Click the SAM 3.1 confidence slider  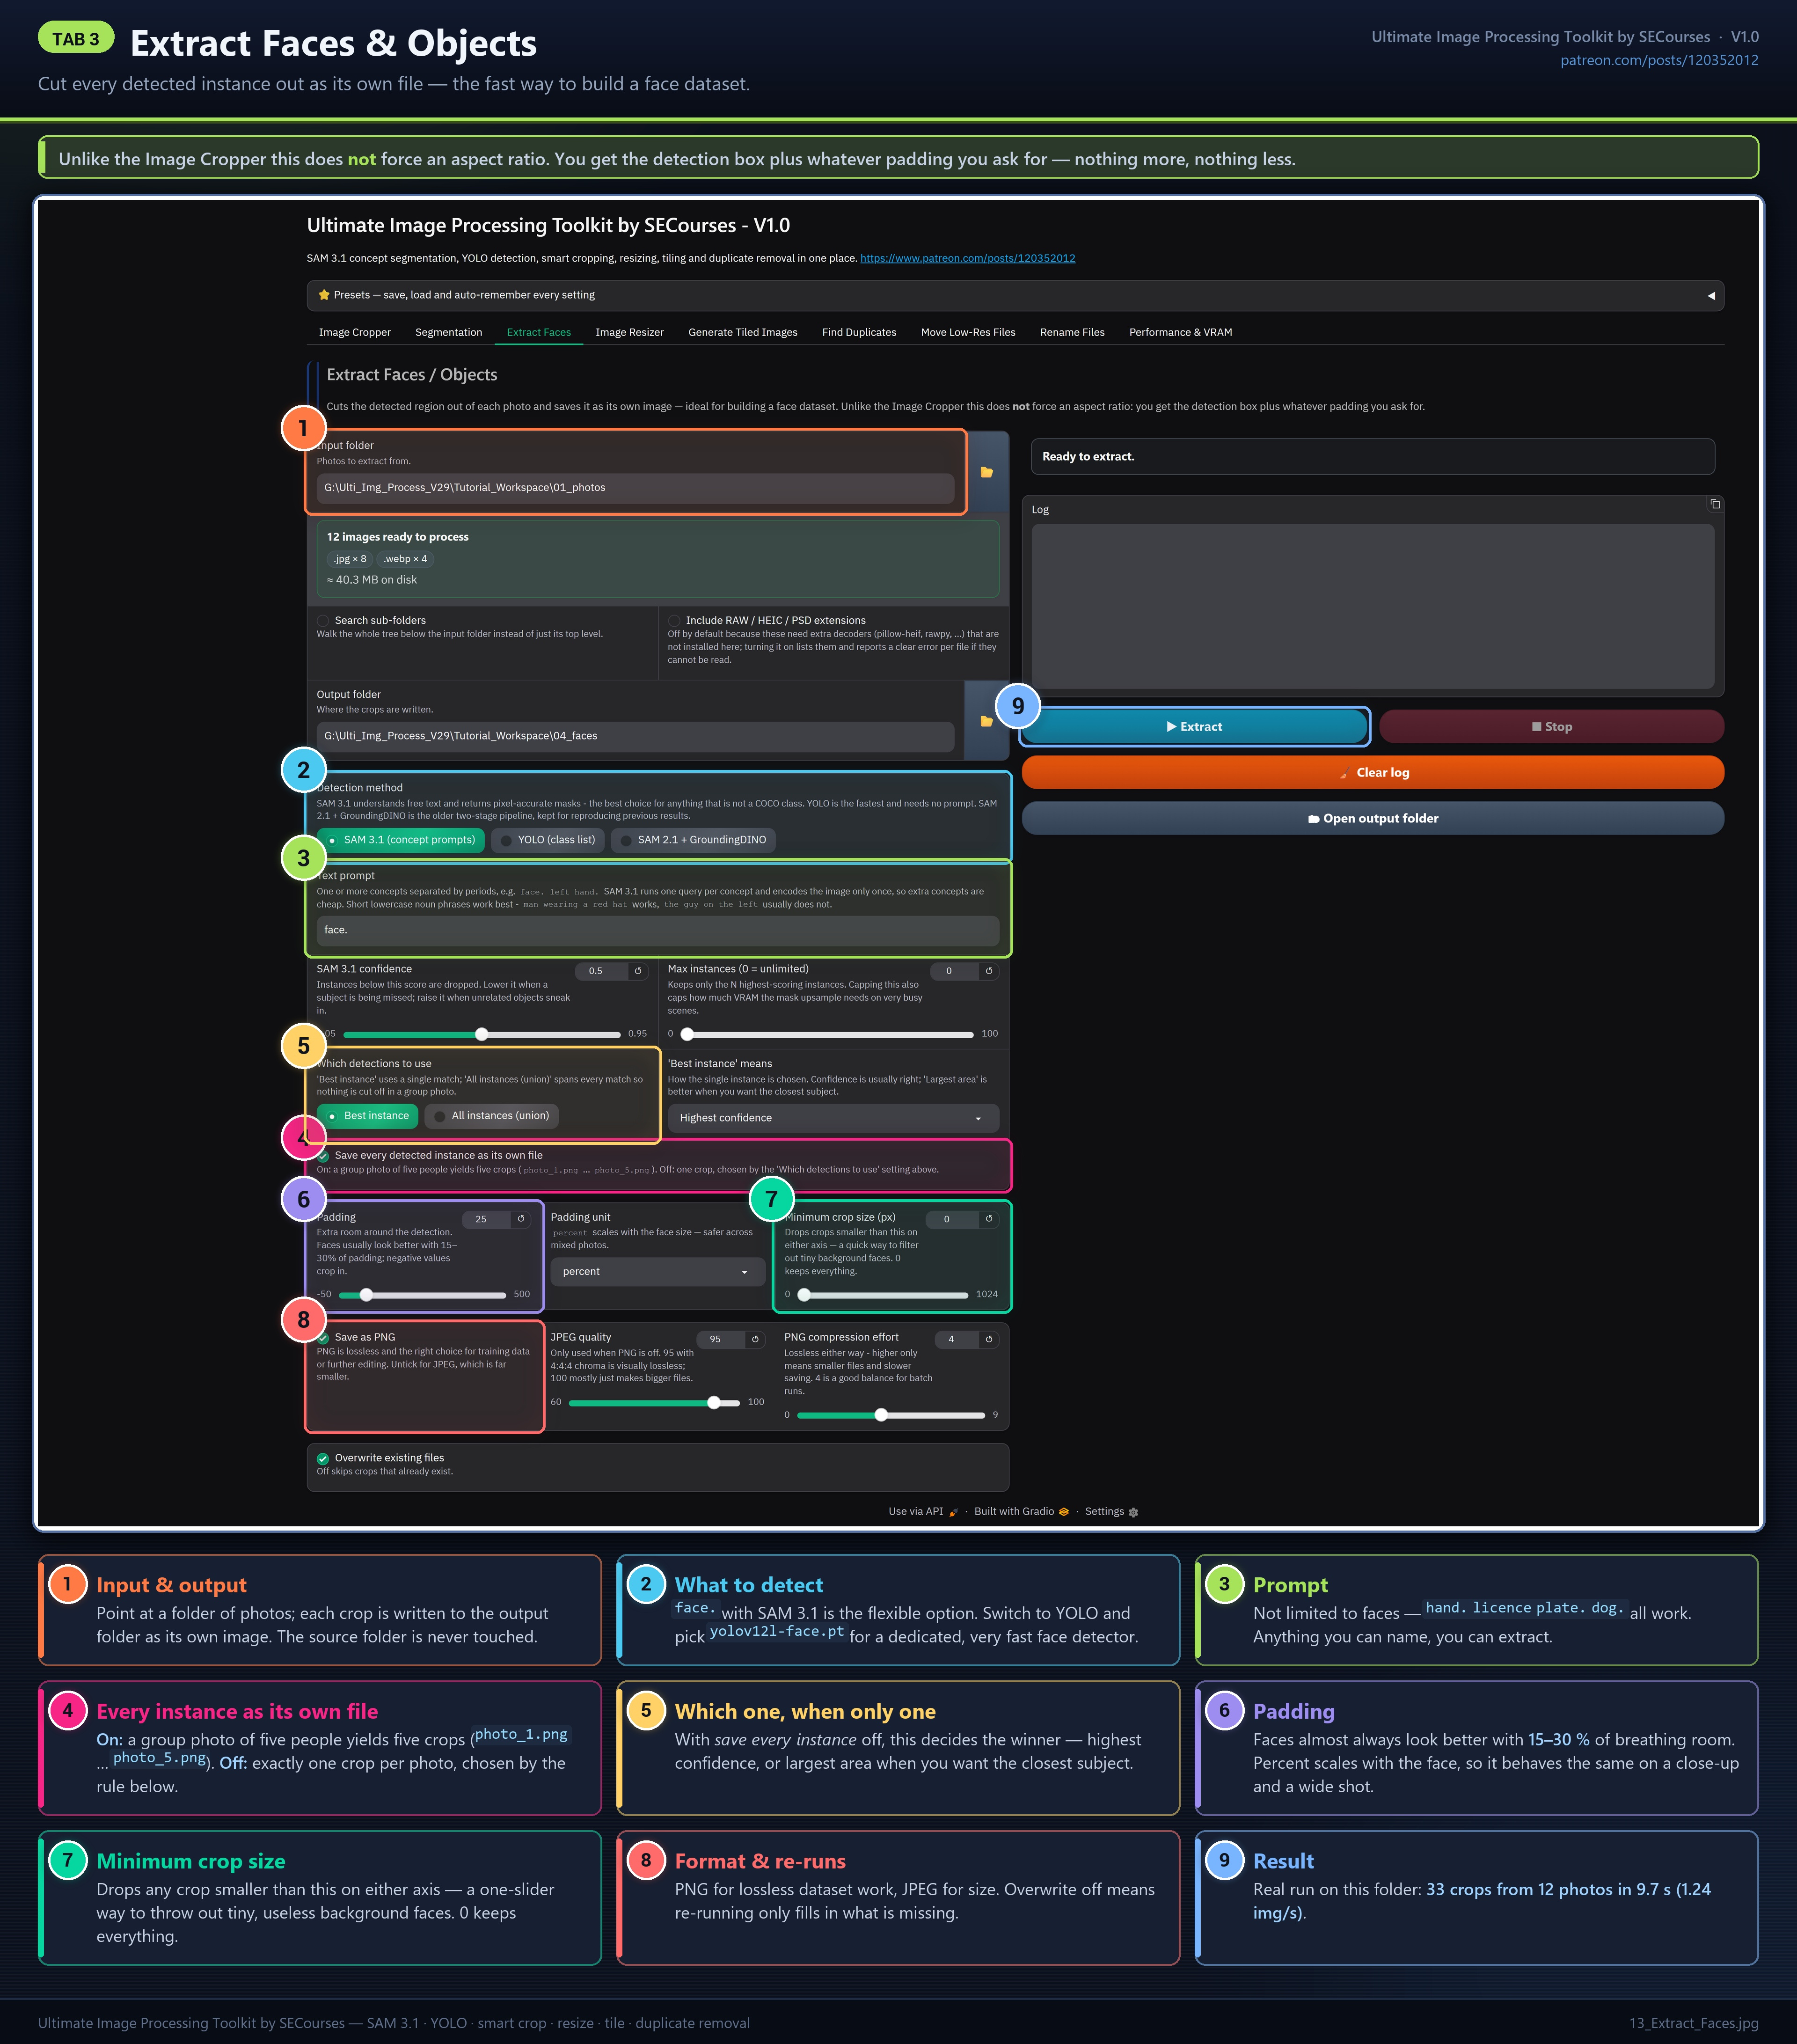(x=481, y=1035)
